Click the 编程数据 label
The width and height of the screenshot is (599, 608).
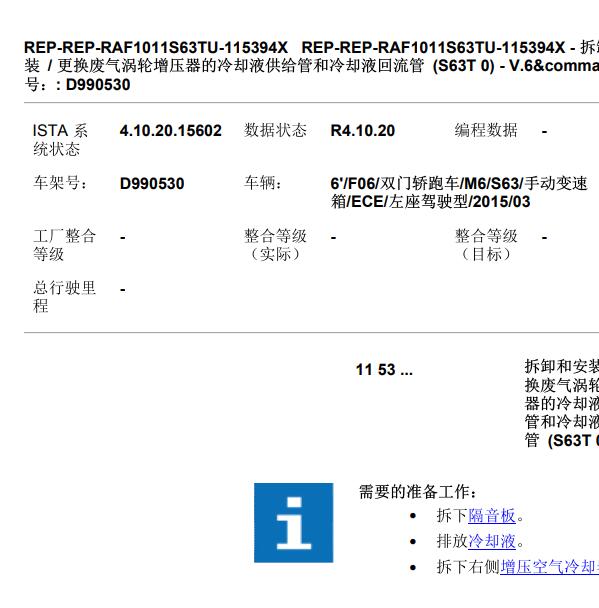486,130
